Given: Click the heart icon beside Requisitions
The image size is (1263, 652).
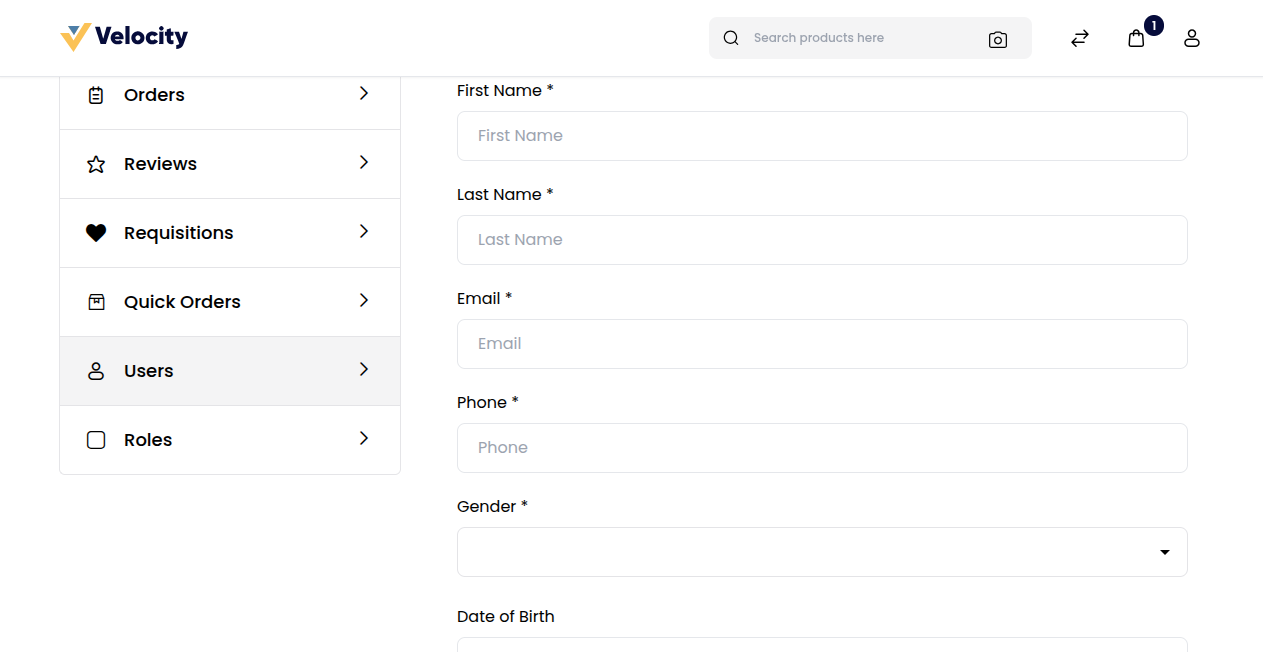Looking at the screenshot, I should pyautogui.click(x=95, y=232).
